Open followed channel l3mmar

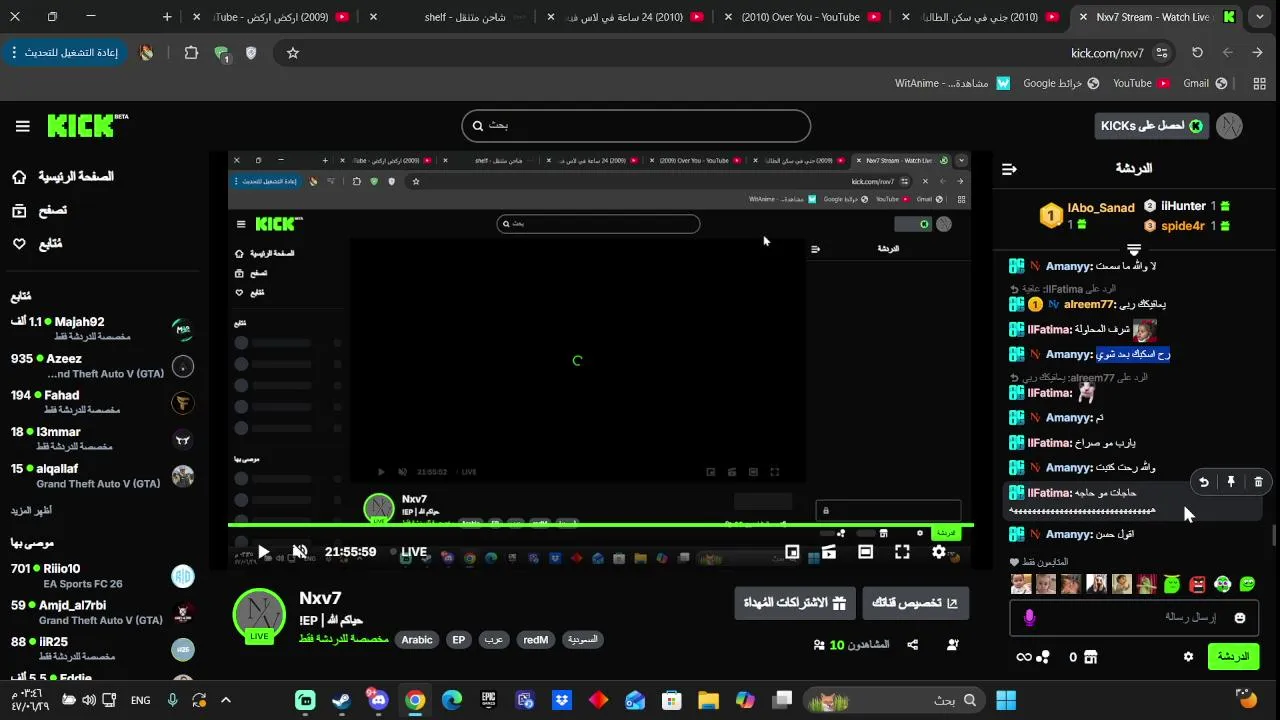tap(100, 439)
